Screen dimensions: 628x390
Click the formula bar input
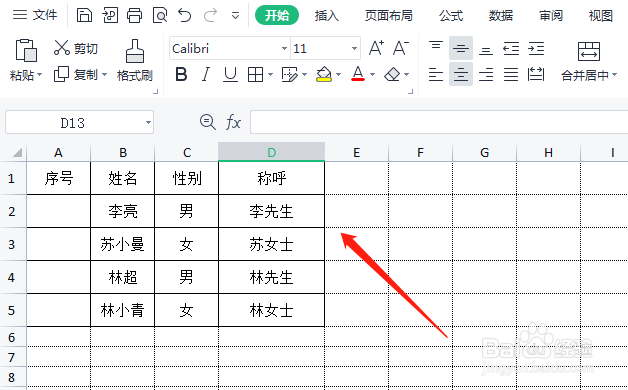pyautogui.click(x=439, y=122)
